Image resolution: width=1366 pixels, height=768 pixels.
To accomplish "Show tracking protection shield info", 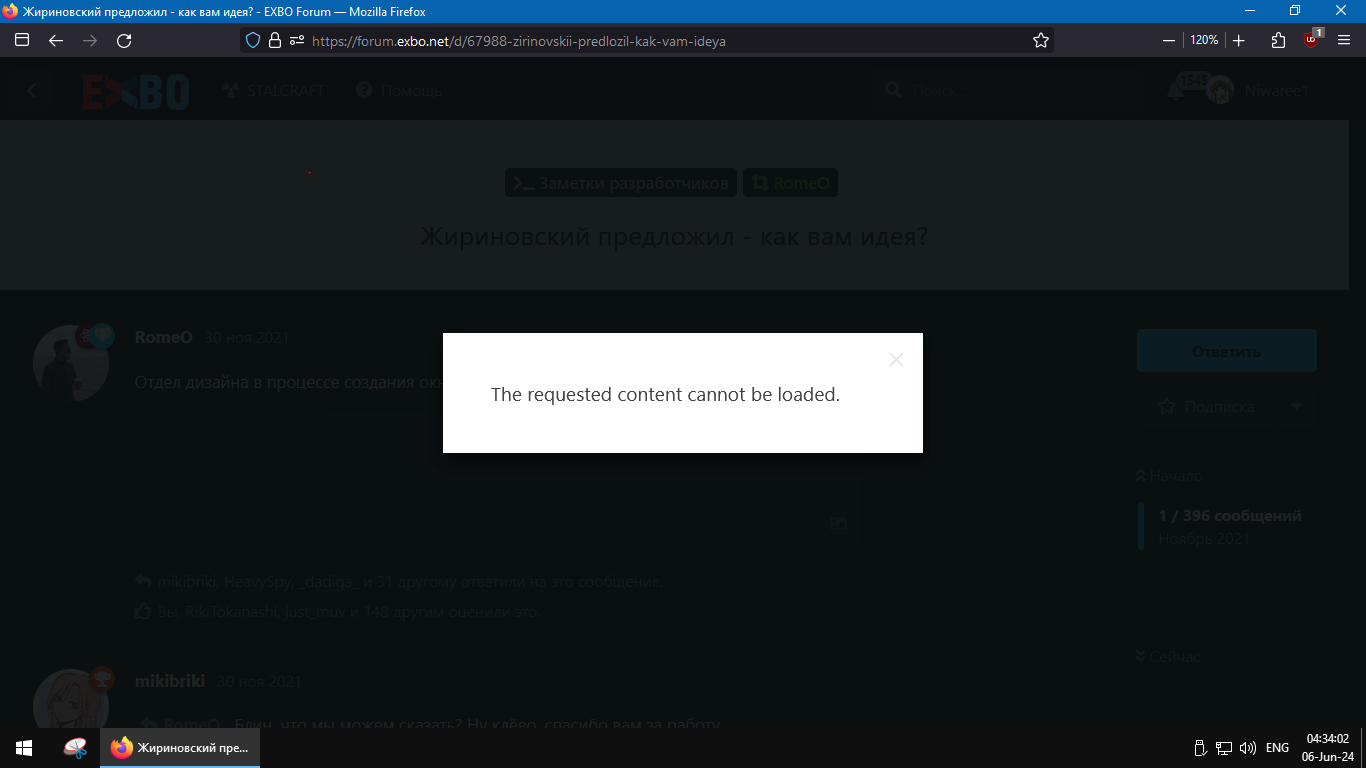I will point(253,40).
